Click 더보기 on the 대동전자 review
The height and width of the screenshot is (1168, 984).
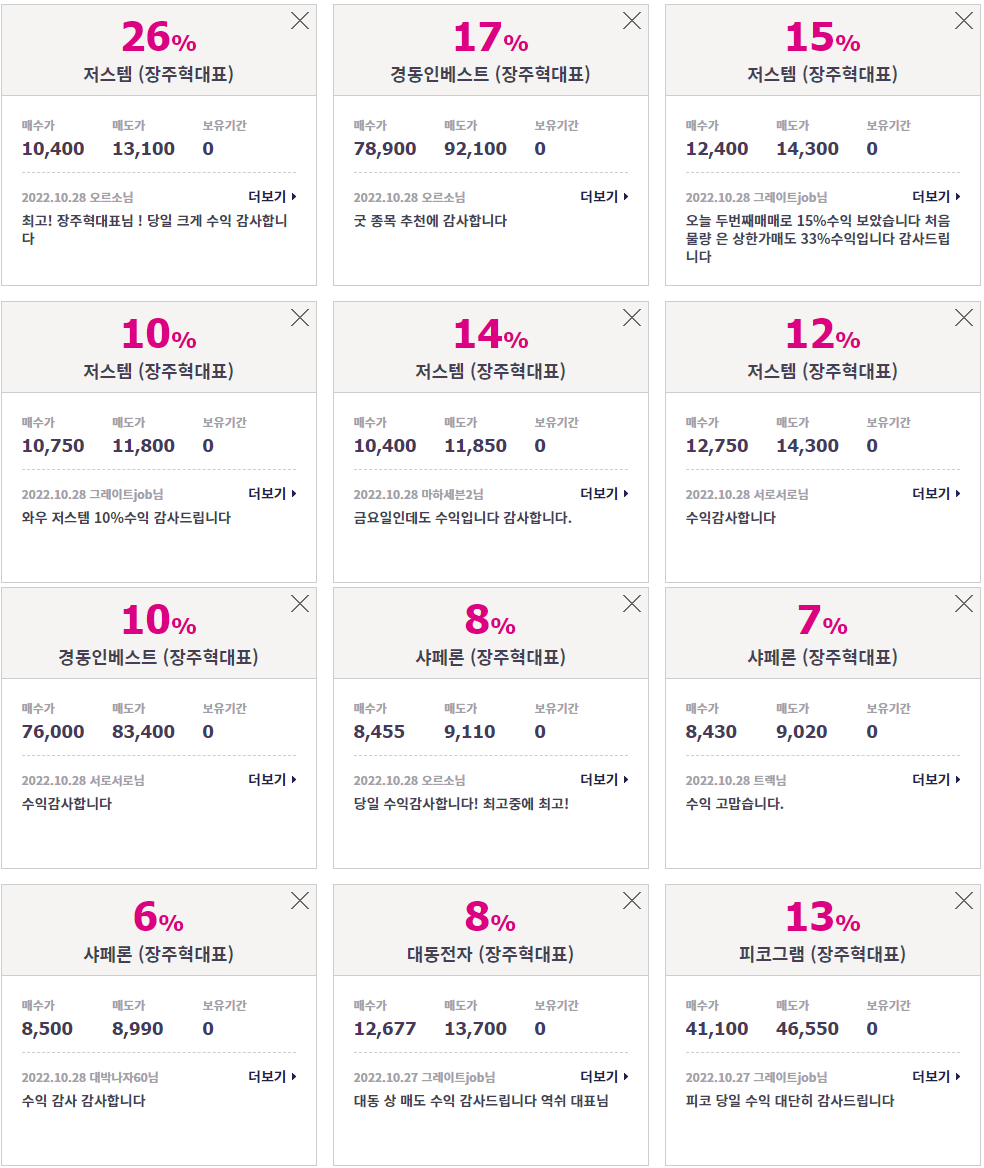pyautogui.click(x=605, y=1077)
